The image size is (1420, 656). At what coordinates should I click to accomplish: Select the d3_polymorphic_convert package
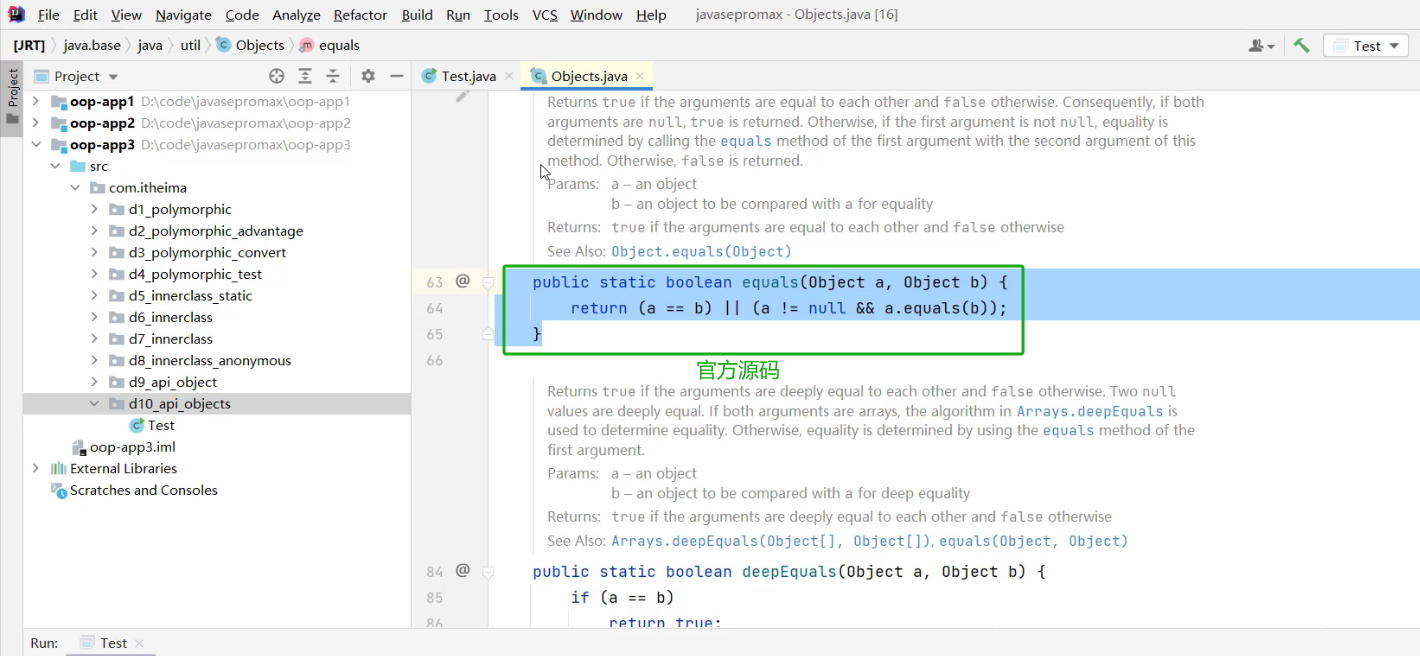click(x=207, y=253)
